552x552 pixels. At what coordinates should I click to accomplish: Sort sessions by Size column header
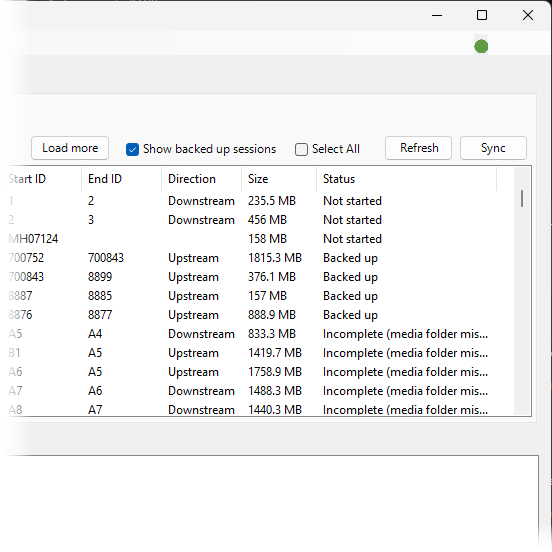[x=279, y=179]
